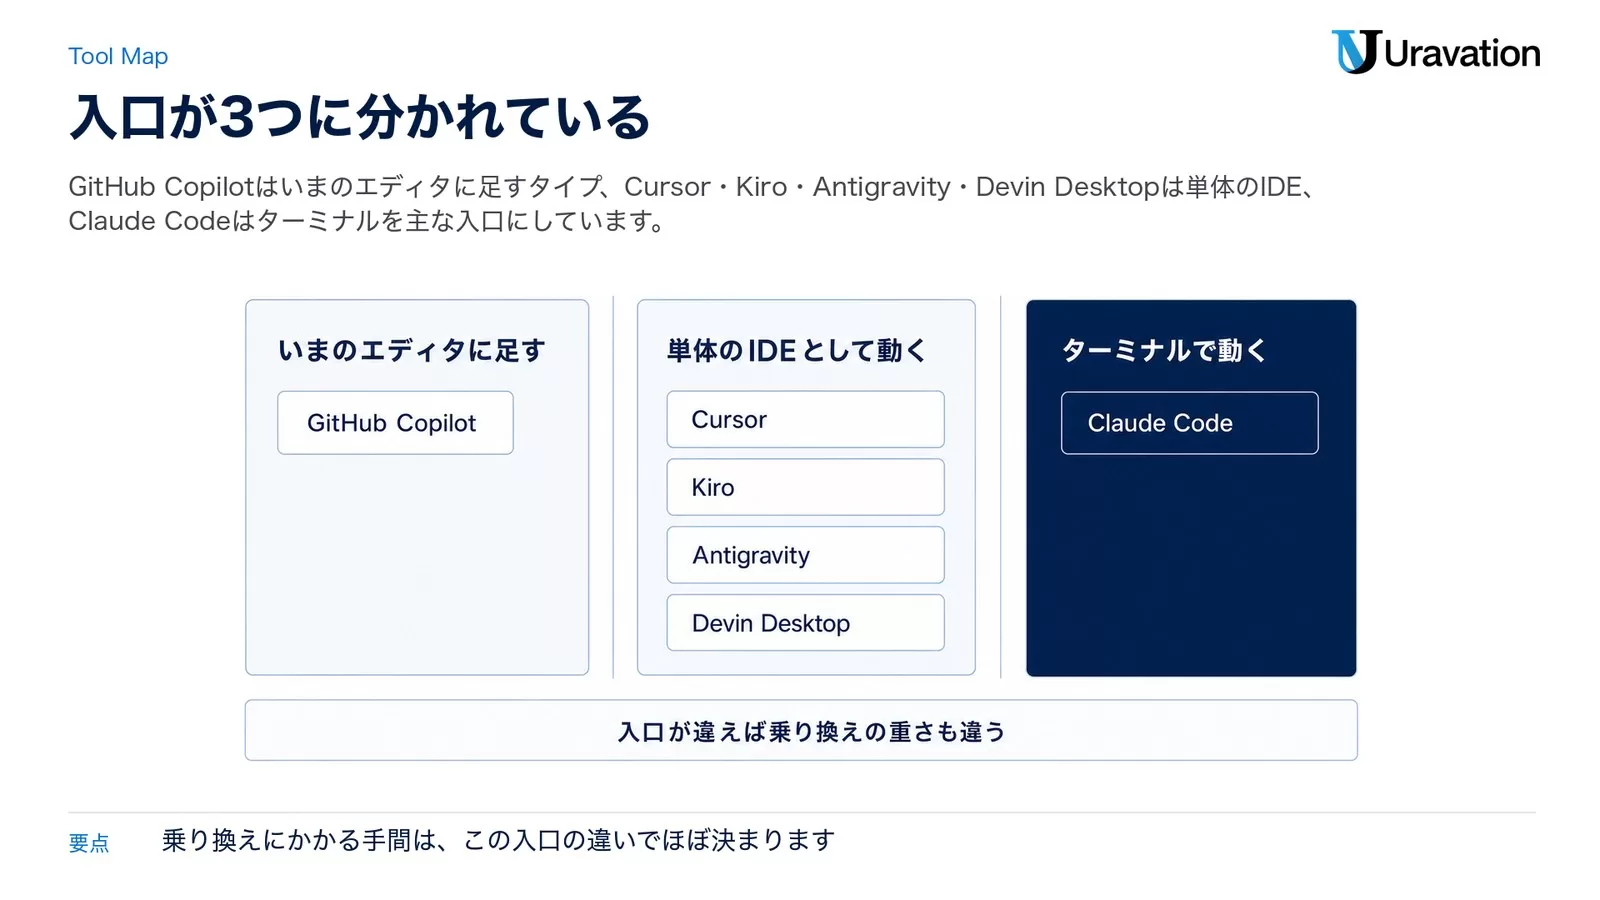The image size is (1600, 900).
Task: Click the 'Tool Map' label
Action: click(118, 56)
